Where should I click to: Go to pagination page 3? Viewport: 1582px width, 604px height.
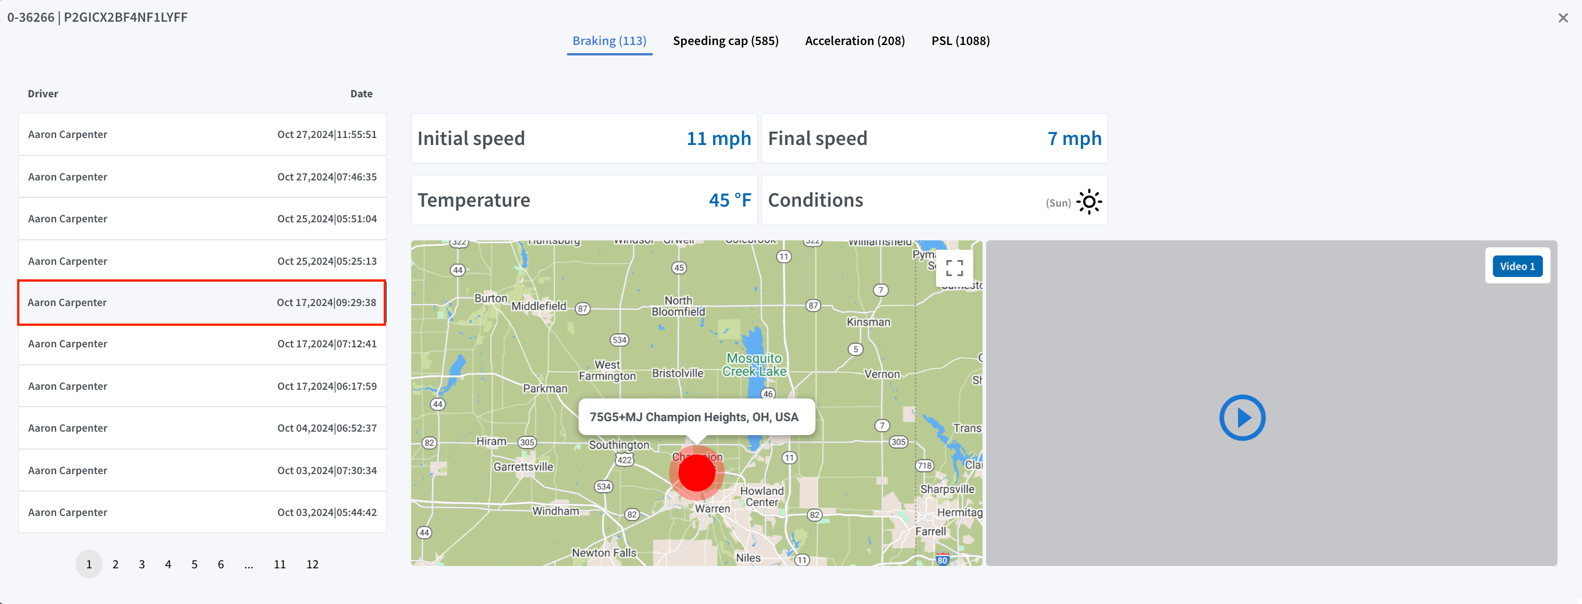[142, 564]
